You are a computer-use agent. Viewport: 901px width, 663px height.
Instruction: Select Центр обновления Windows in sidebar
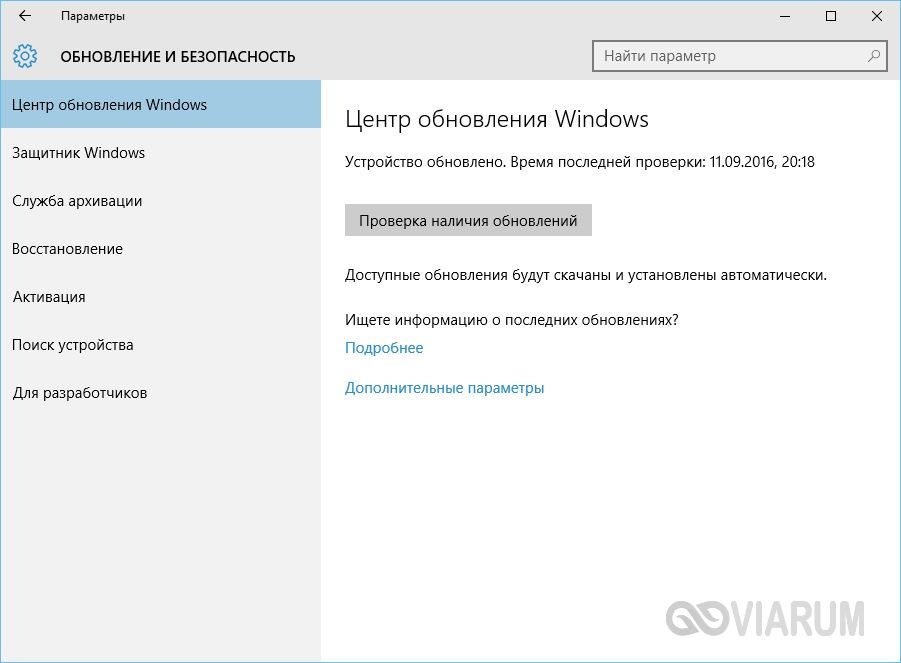(x=160, y=105)
